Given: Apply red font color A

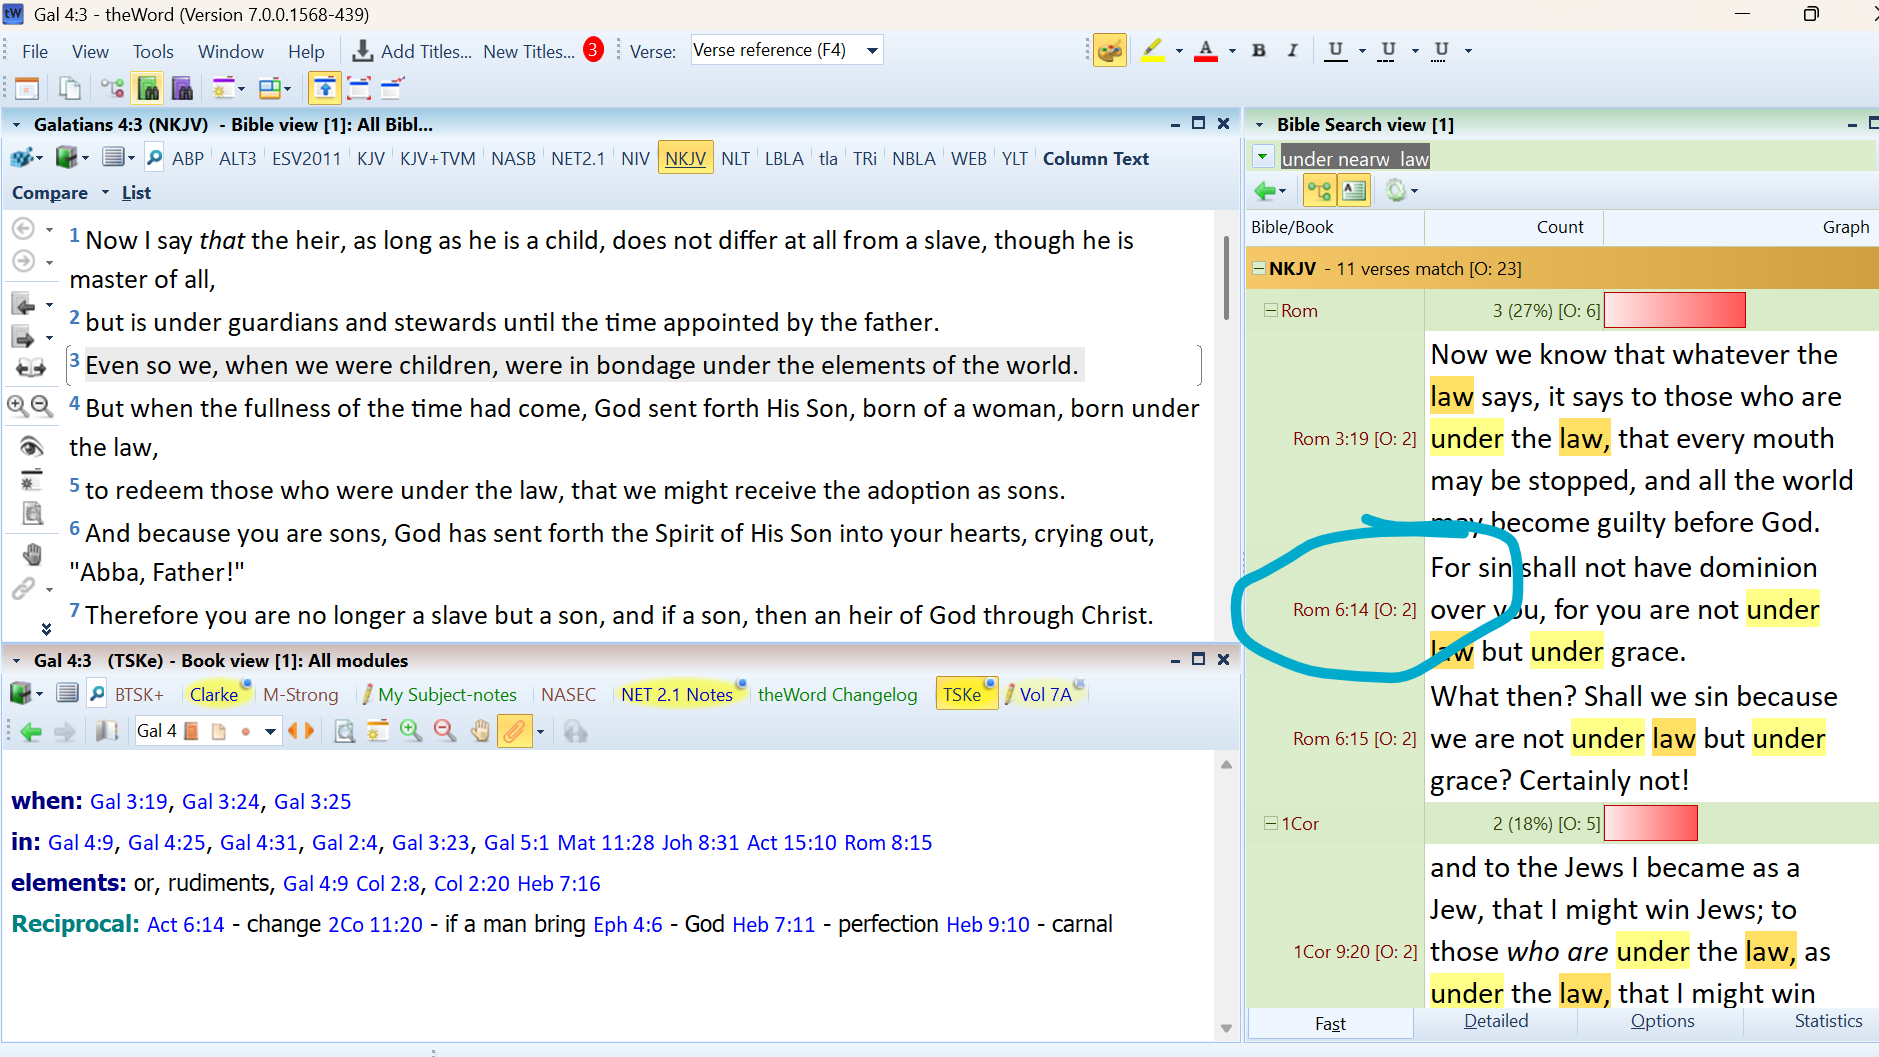Looking at the screenshot, I should [1206, 50].
